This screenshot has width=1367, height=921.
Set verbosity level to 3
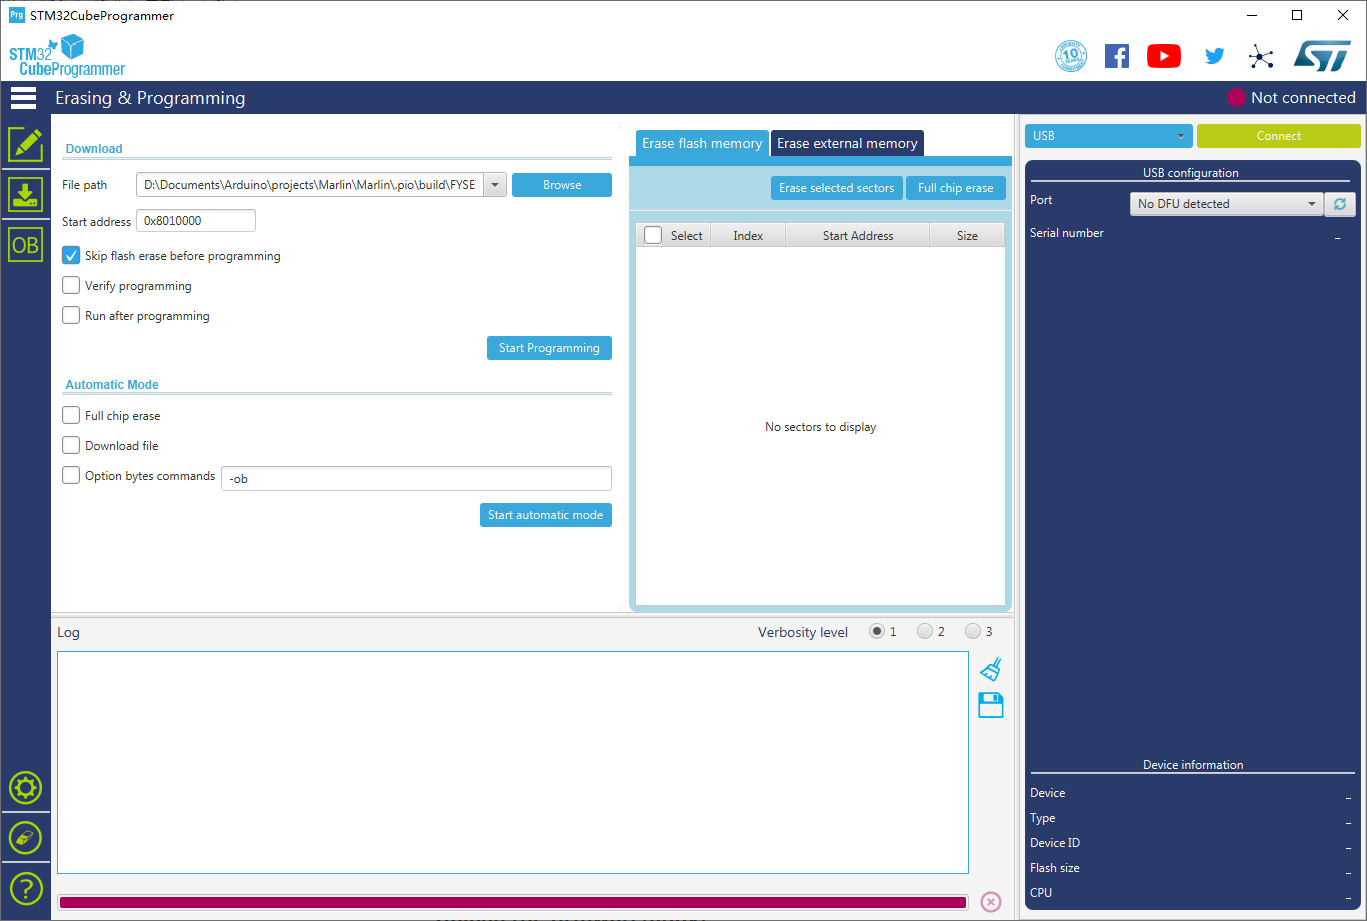click(x=973, y=632)
